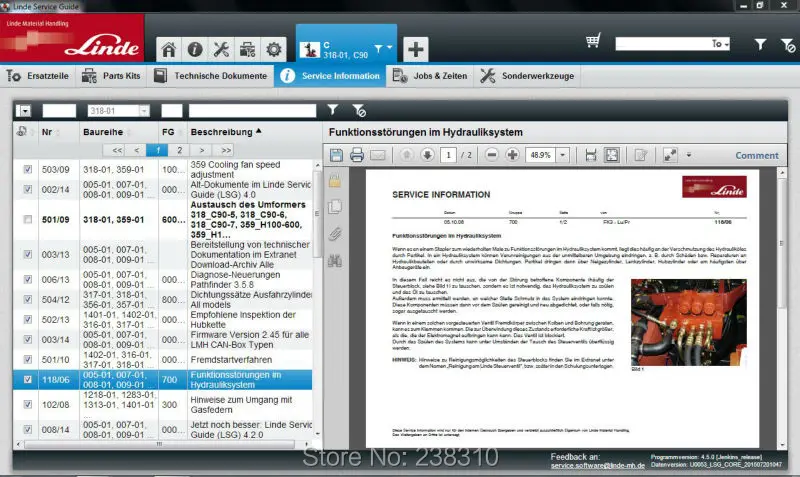The width and height of the screenshot is (800, 477).
Task: Check the unread row 501/09 checkbox
Action: (28, 219)
